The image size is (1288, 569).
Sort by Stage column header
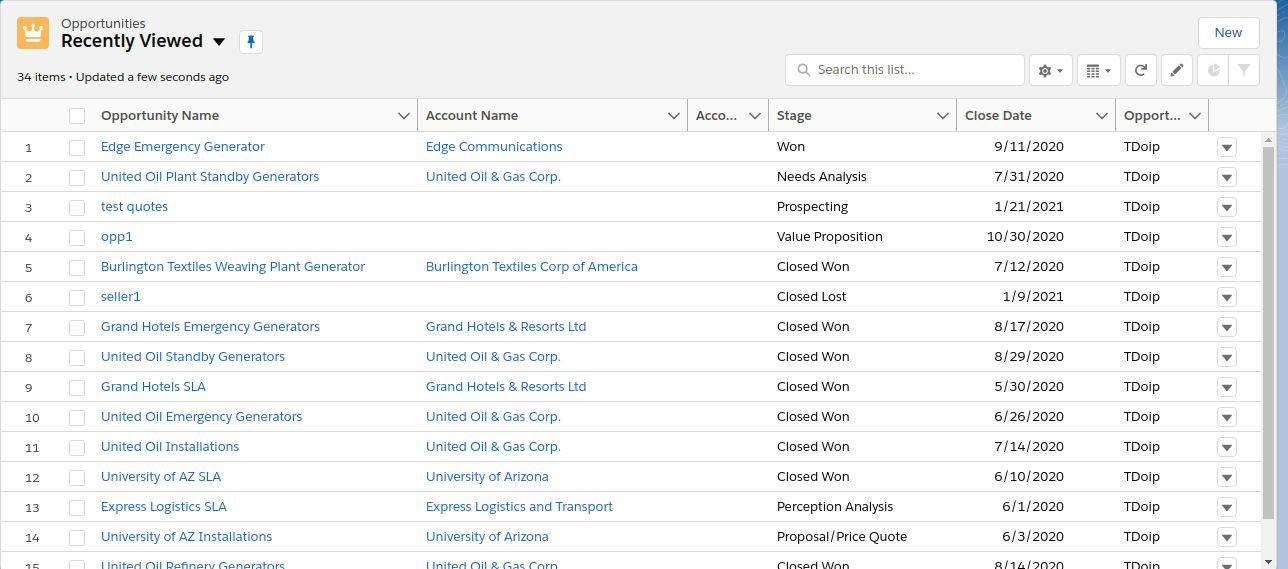[x=794, y=116]
